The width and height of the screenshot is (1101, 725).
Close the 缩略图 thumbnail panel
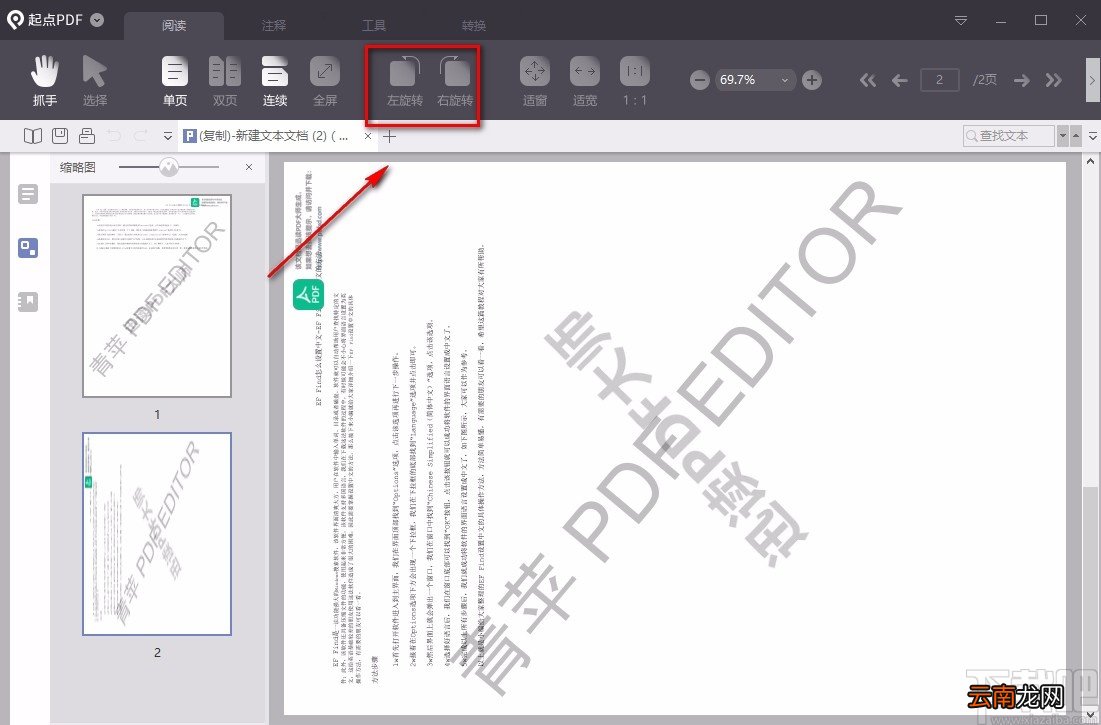coord(249,167)
